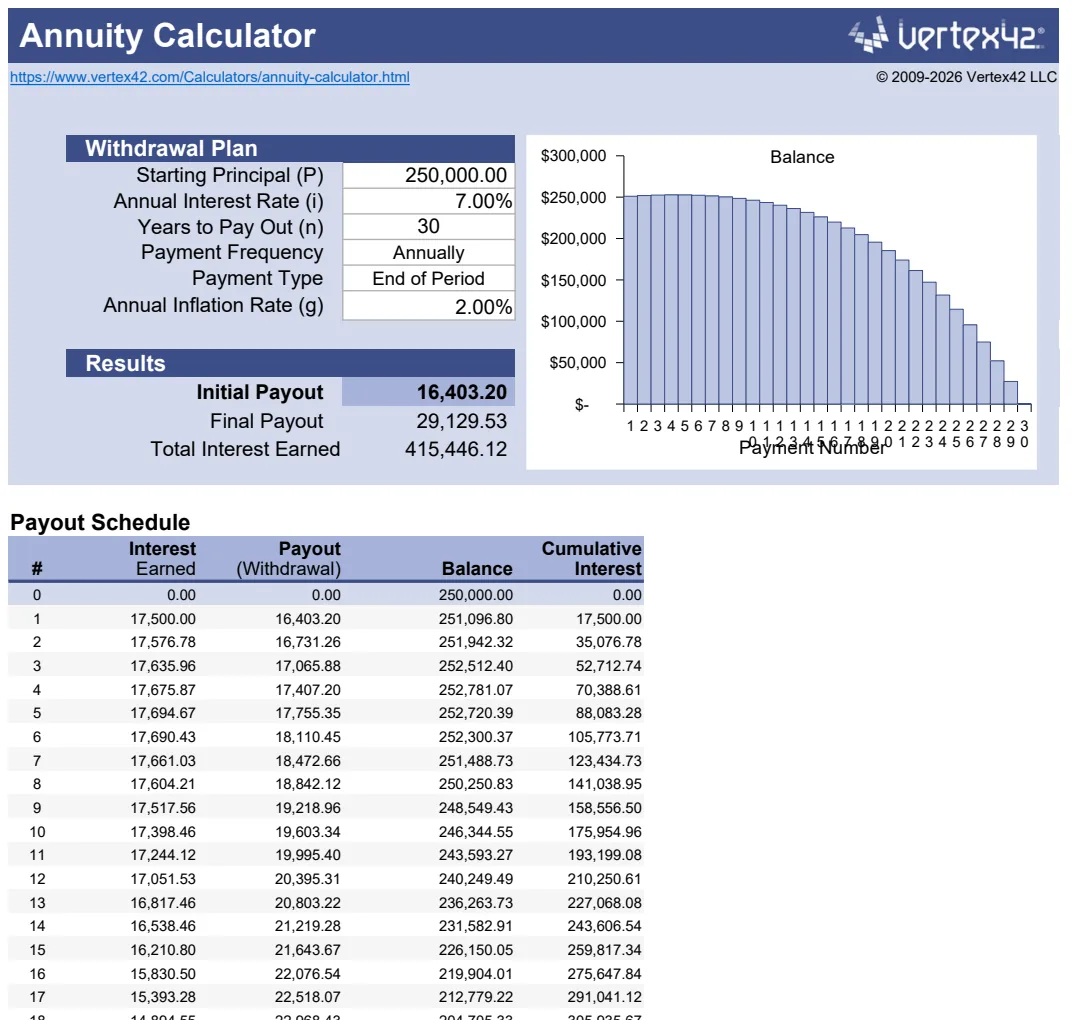Click the Total Interest Earned value 415,446.12
Image resolution: width=1082 pixels, height=1020 pixels.
coord(455,449)
